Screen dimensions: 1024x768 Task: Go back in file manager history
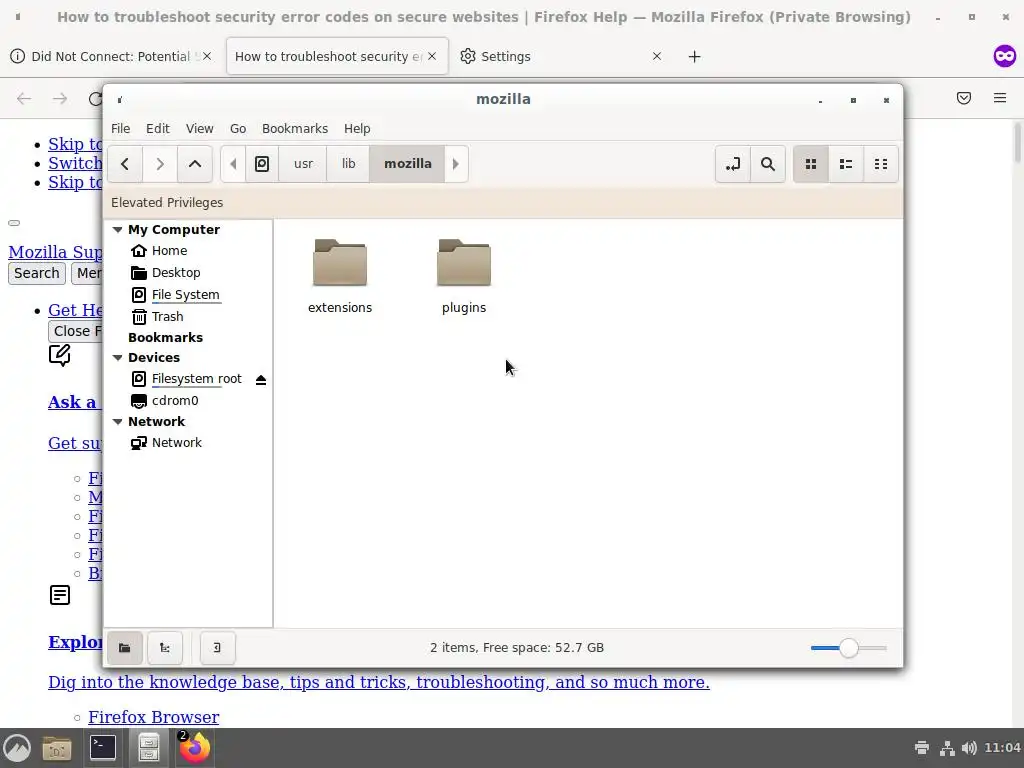point(125,164)
